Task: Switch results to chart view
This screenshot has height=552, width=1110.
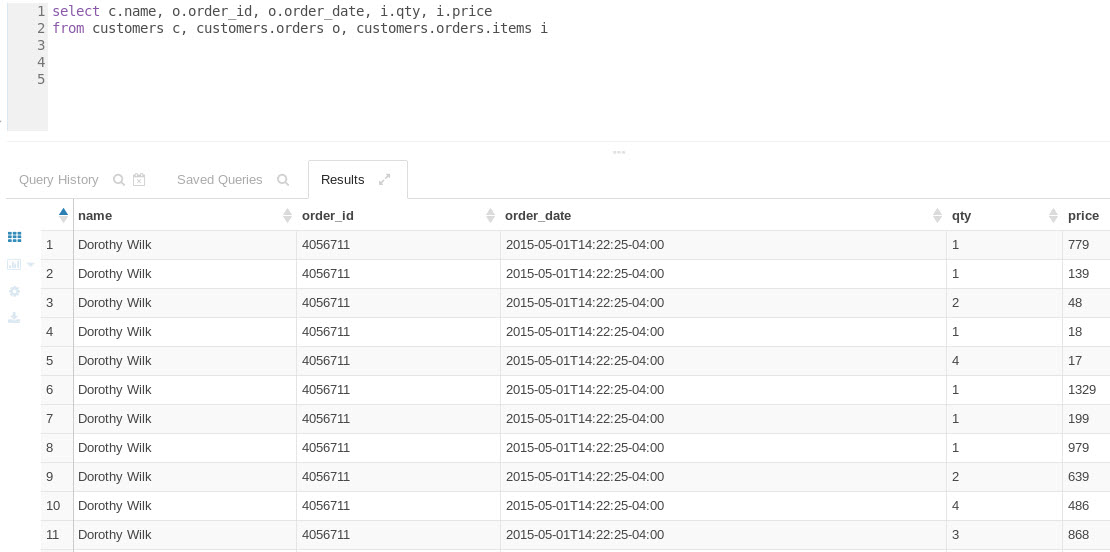Action: tap(14, 264)
